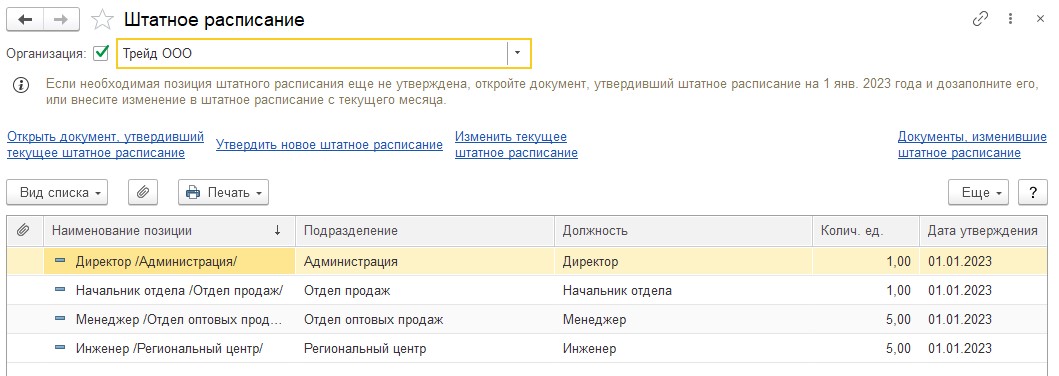Open Изменить текущее штатное расписание link

click(x=516, y=144)
